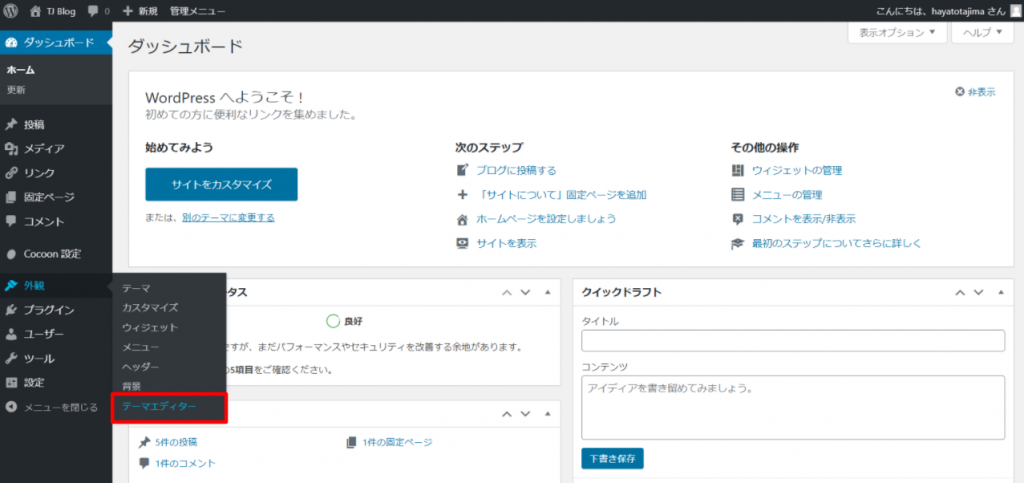
Task: Click the monitor icon beside サイトを表示
Action: click(x=462, y=243)
